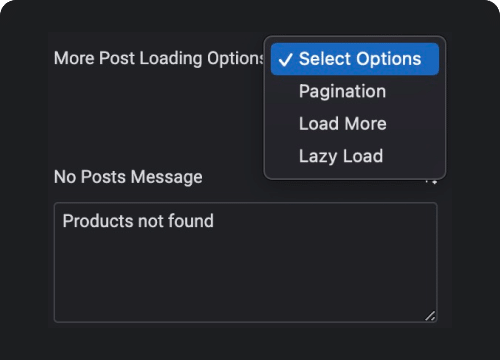Select the Load More option

[355, 124]
